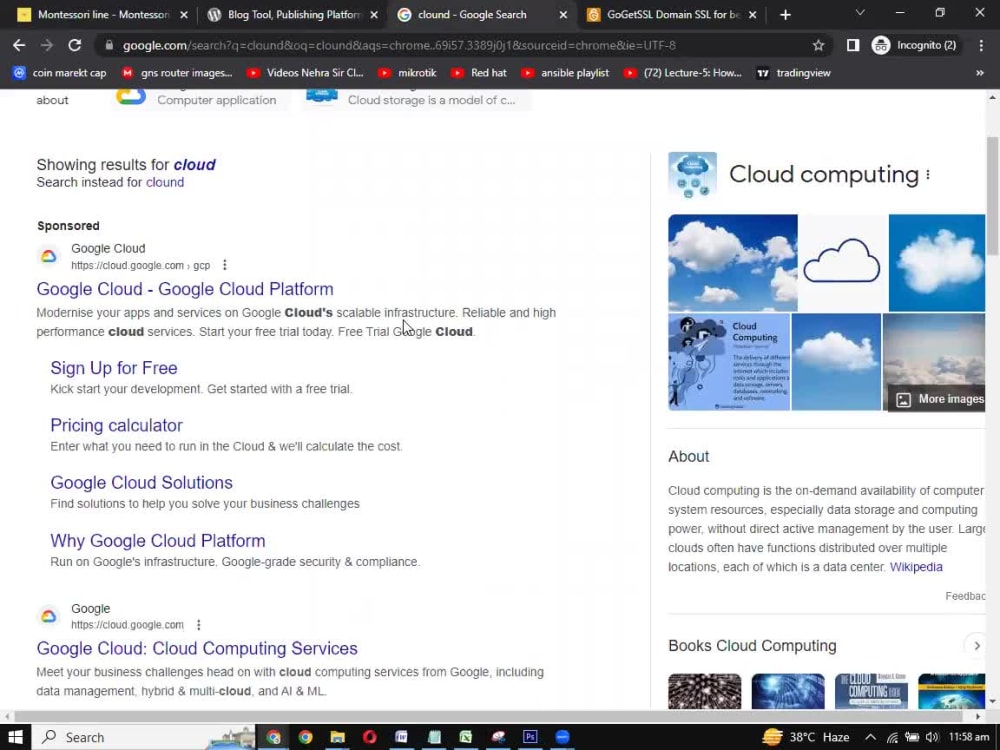Screen dimensions: 1000x750
Task: Open the Red hat bookmark
Action: point(478,73)
